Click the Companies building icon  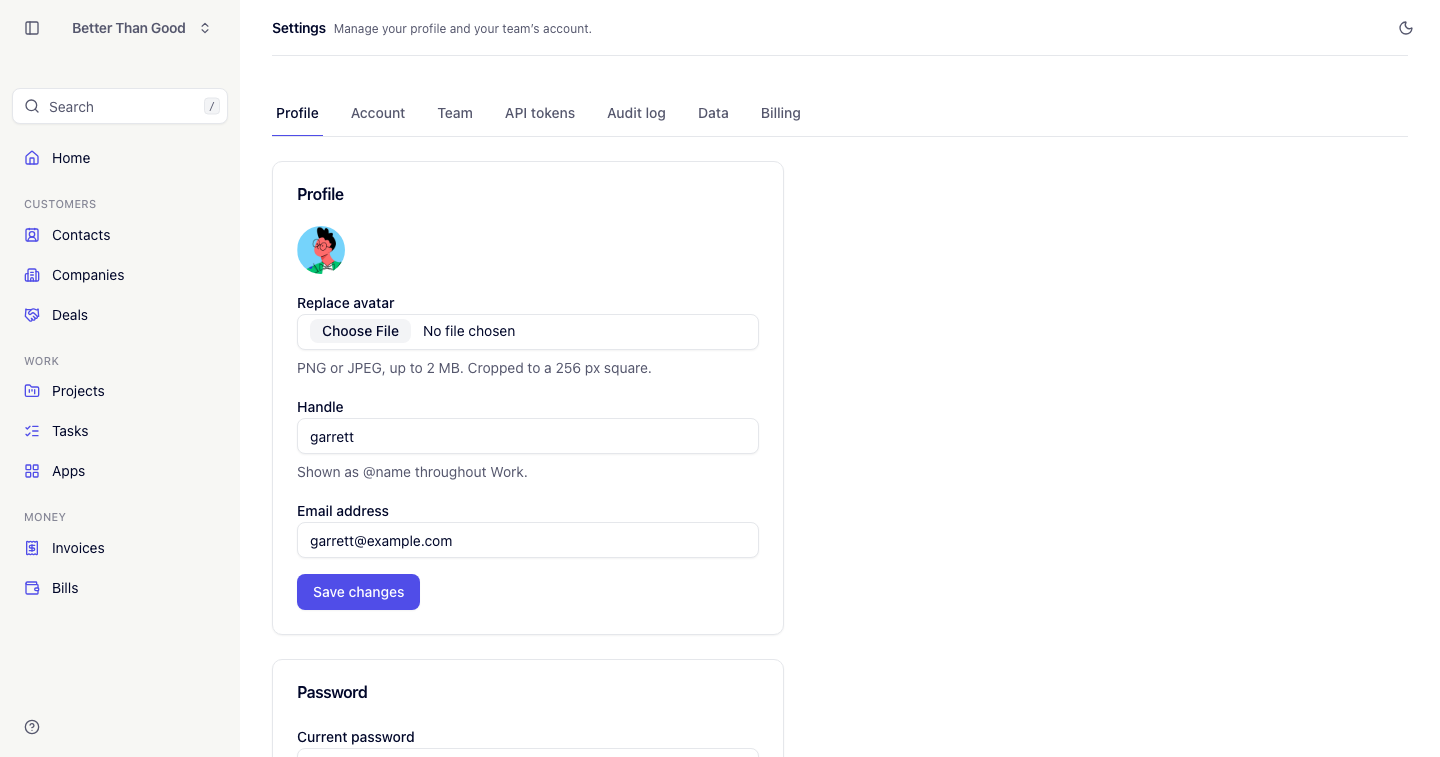[32, 275]
